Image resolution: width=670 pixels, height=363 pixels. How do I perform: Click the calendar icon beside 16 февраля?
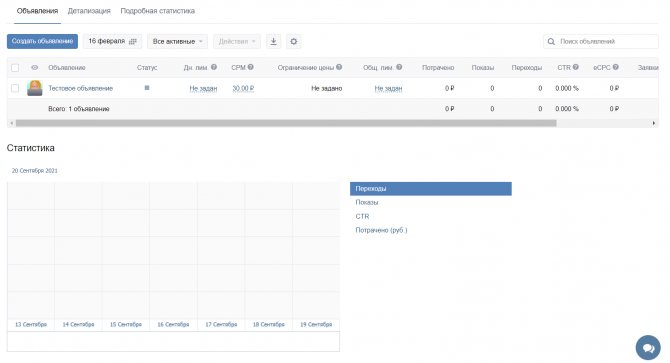(x=133, y=41)
